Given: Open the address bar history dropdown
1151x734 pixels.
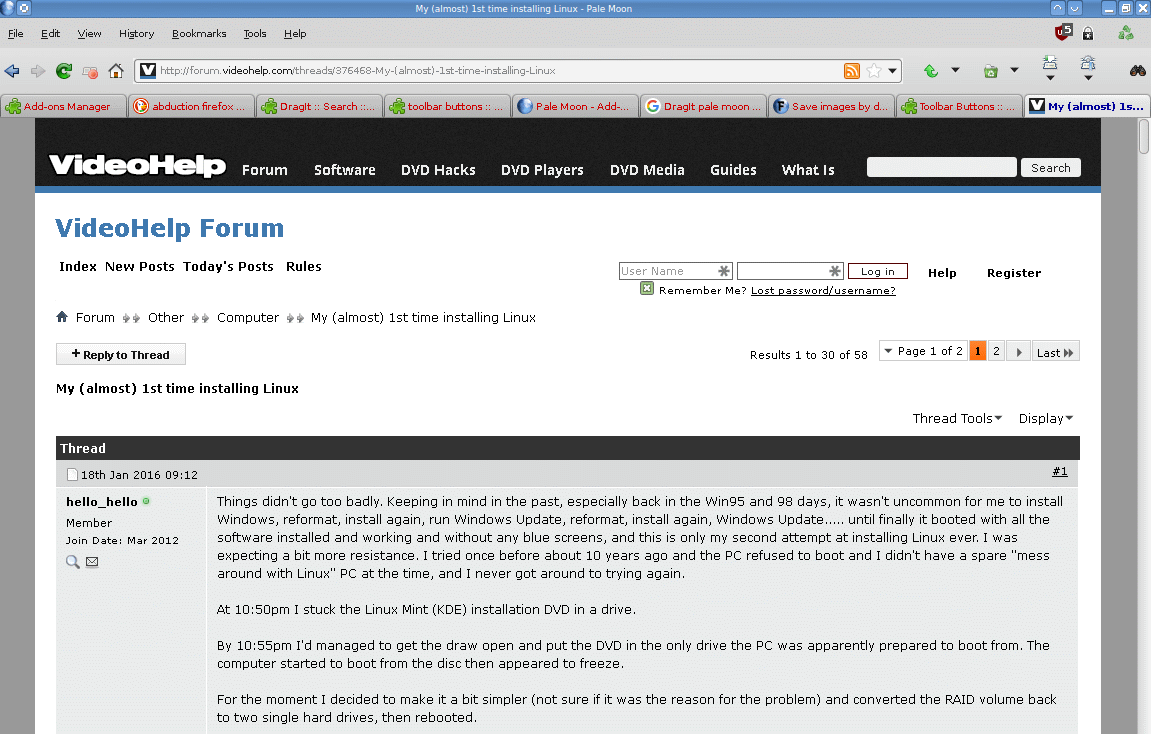Looking at the screenshot, I should pyautogui.click(x=893, y=71).
